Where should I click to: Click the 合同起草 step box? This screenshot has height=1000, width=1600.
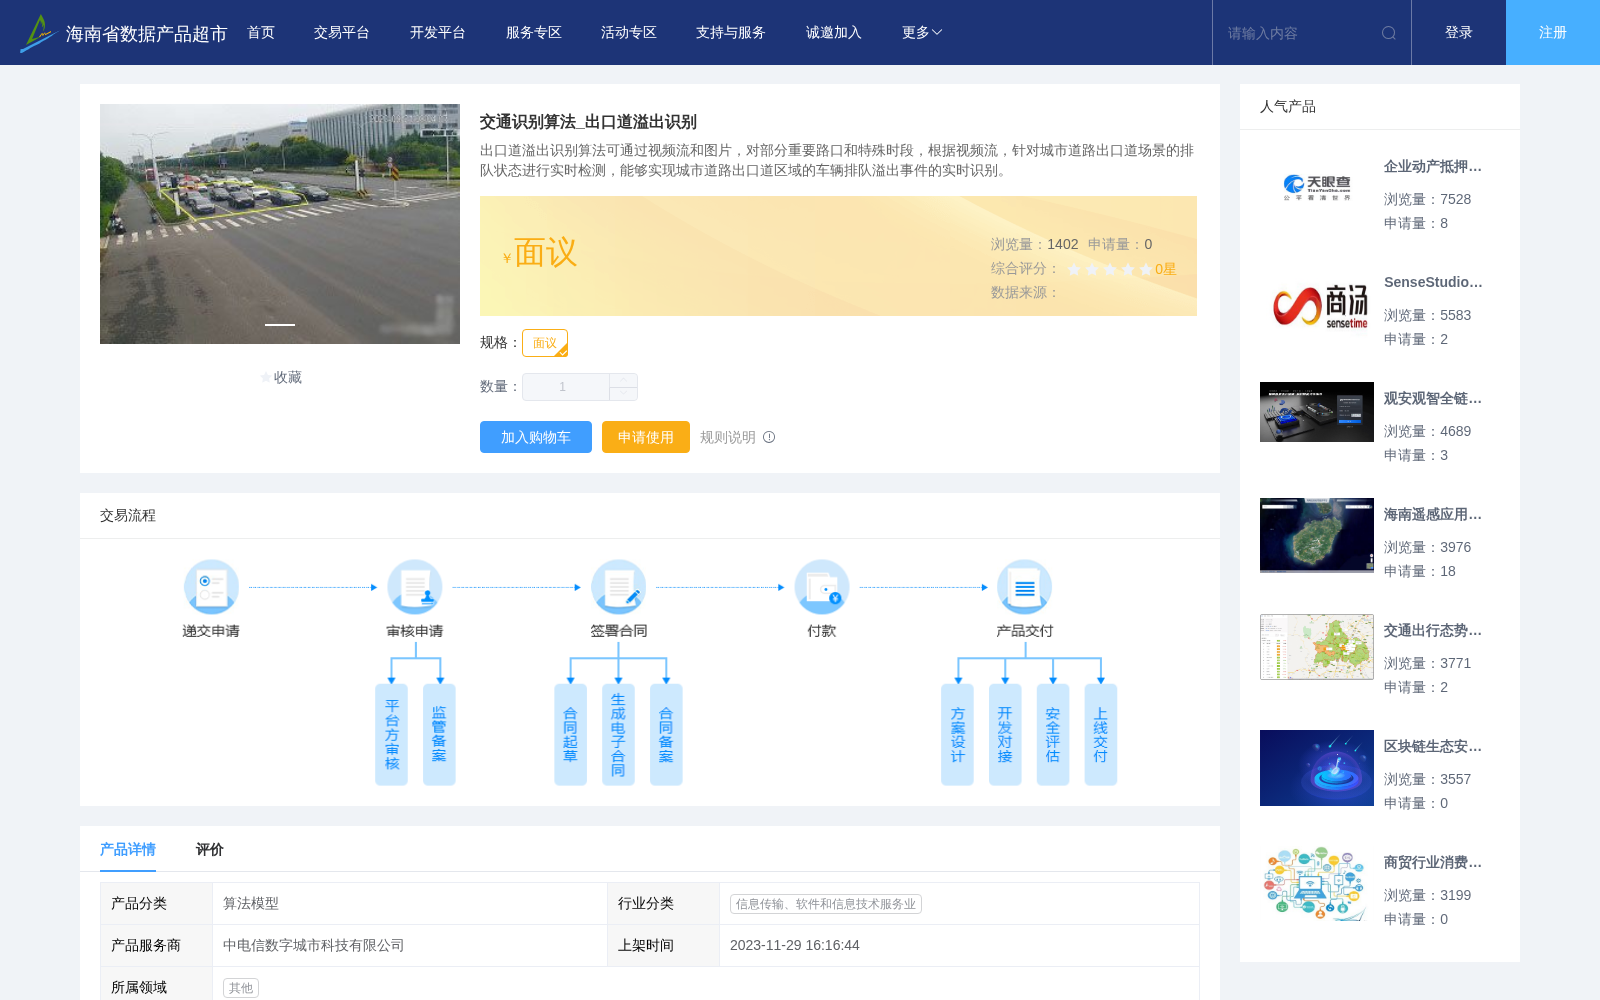(x=571, y=735)
